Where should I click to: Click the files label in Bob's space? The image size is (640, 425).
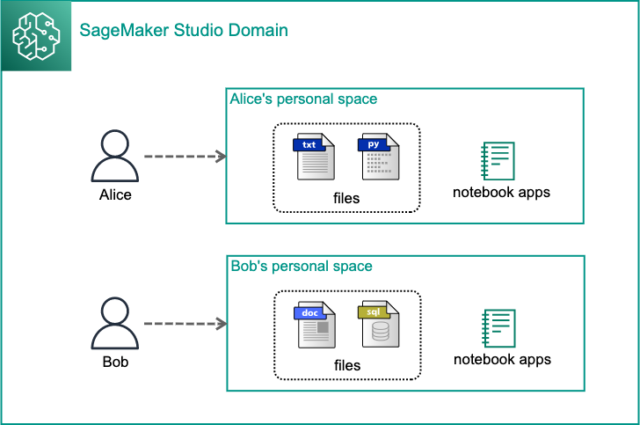coord(347,365)
